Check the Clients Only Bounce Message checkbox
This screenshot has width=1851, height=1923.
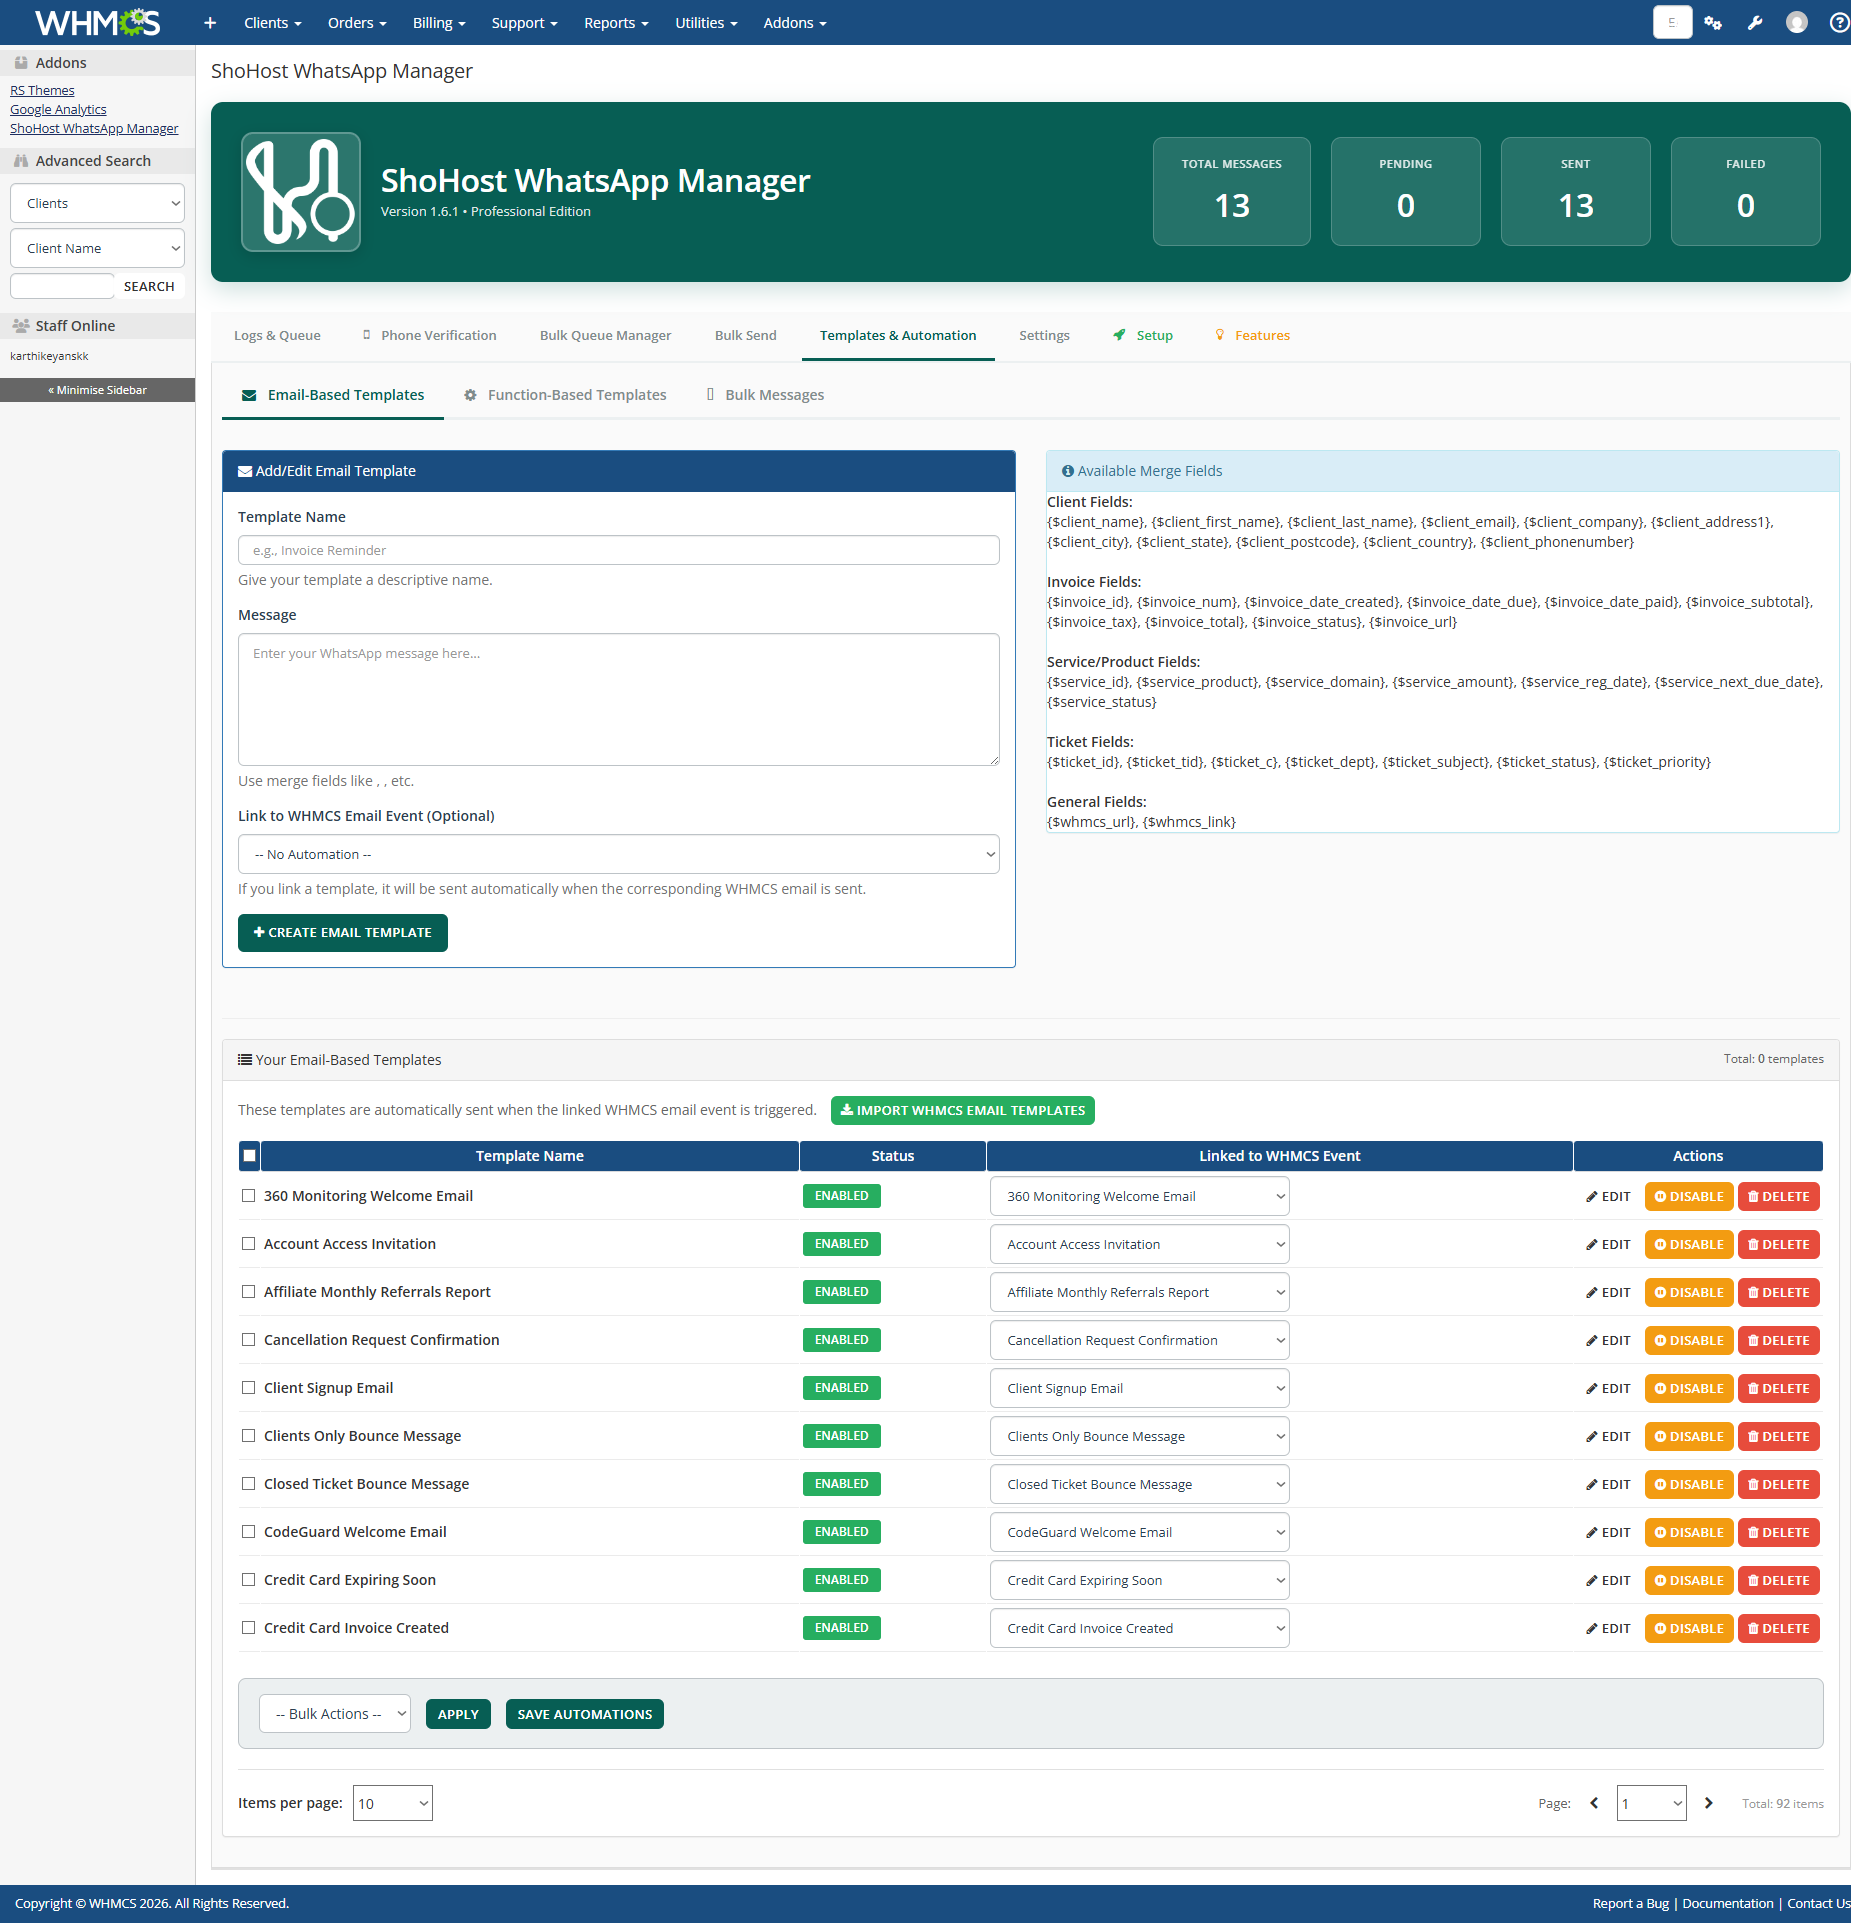[x=248, y=1435]
